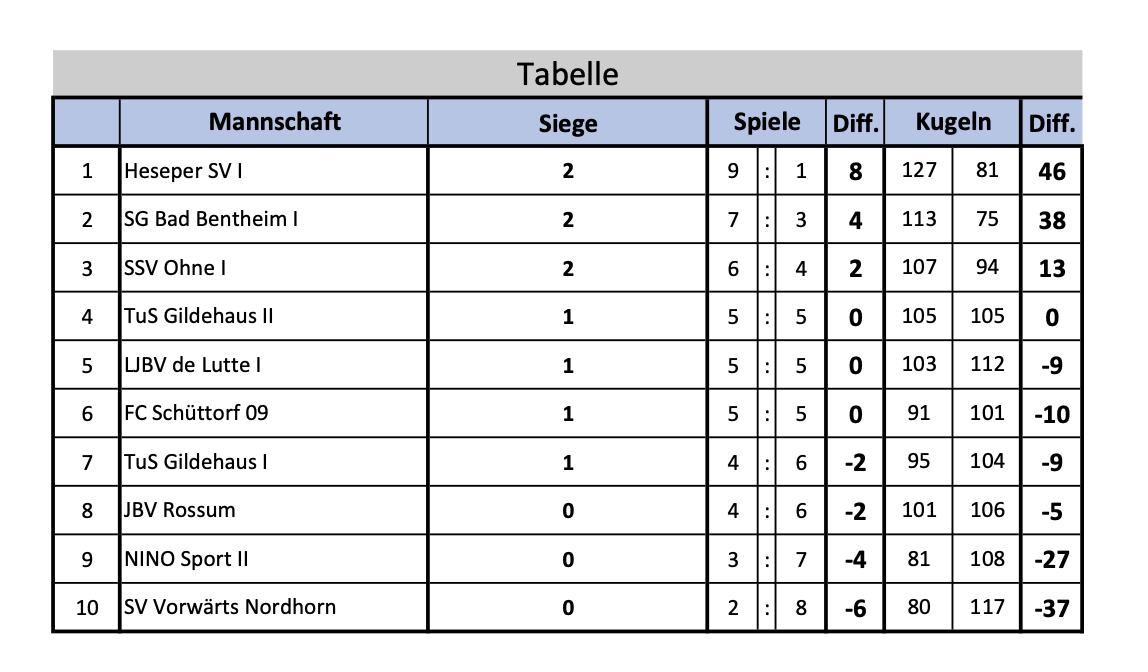1148x672 pixels.
Task: Click the FC Schüttorf 09 team name
Action: (x=196, y=413)
